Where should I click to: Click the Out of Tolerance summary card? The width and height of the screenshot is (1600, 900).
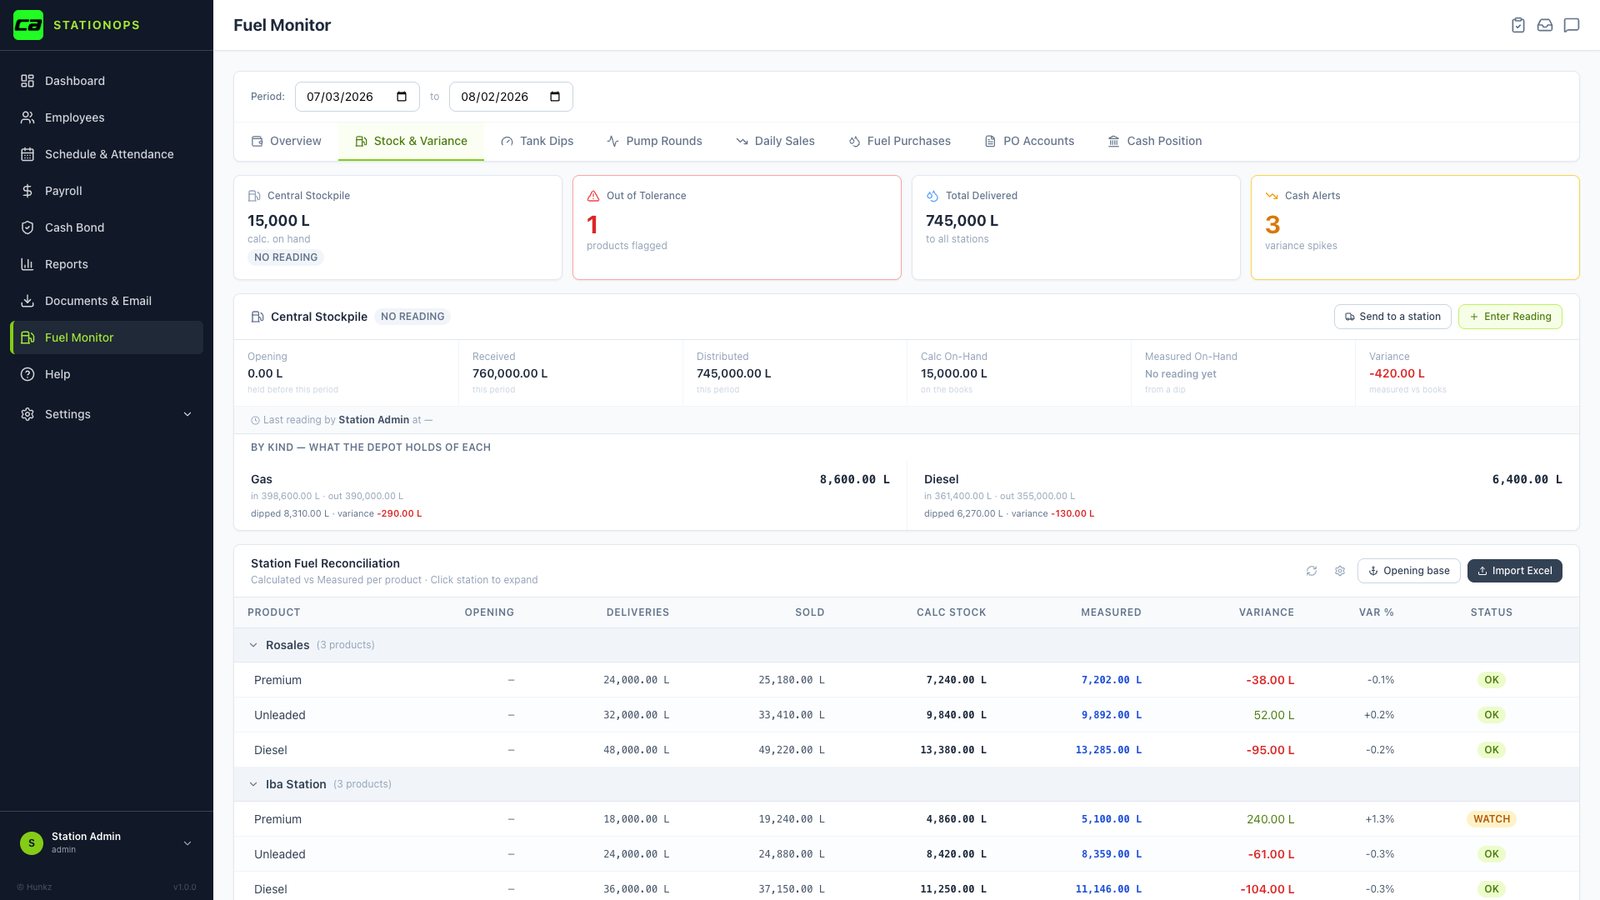[737, 228]
